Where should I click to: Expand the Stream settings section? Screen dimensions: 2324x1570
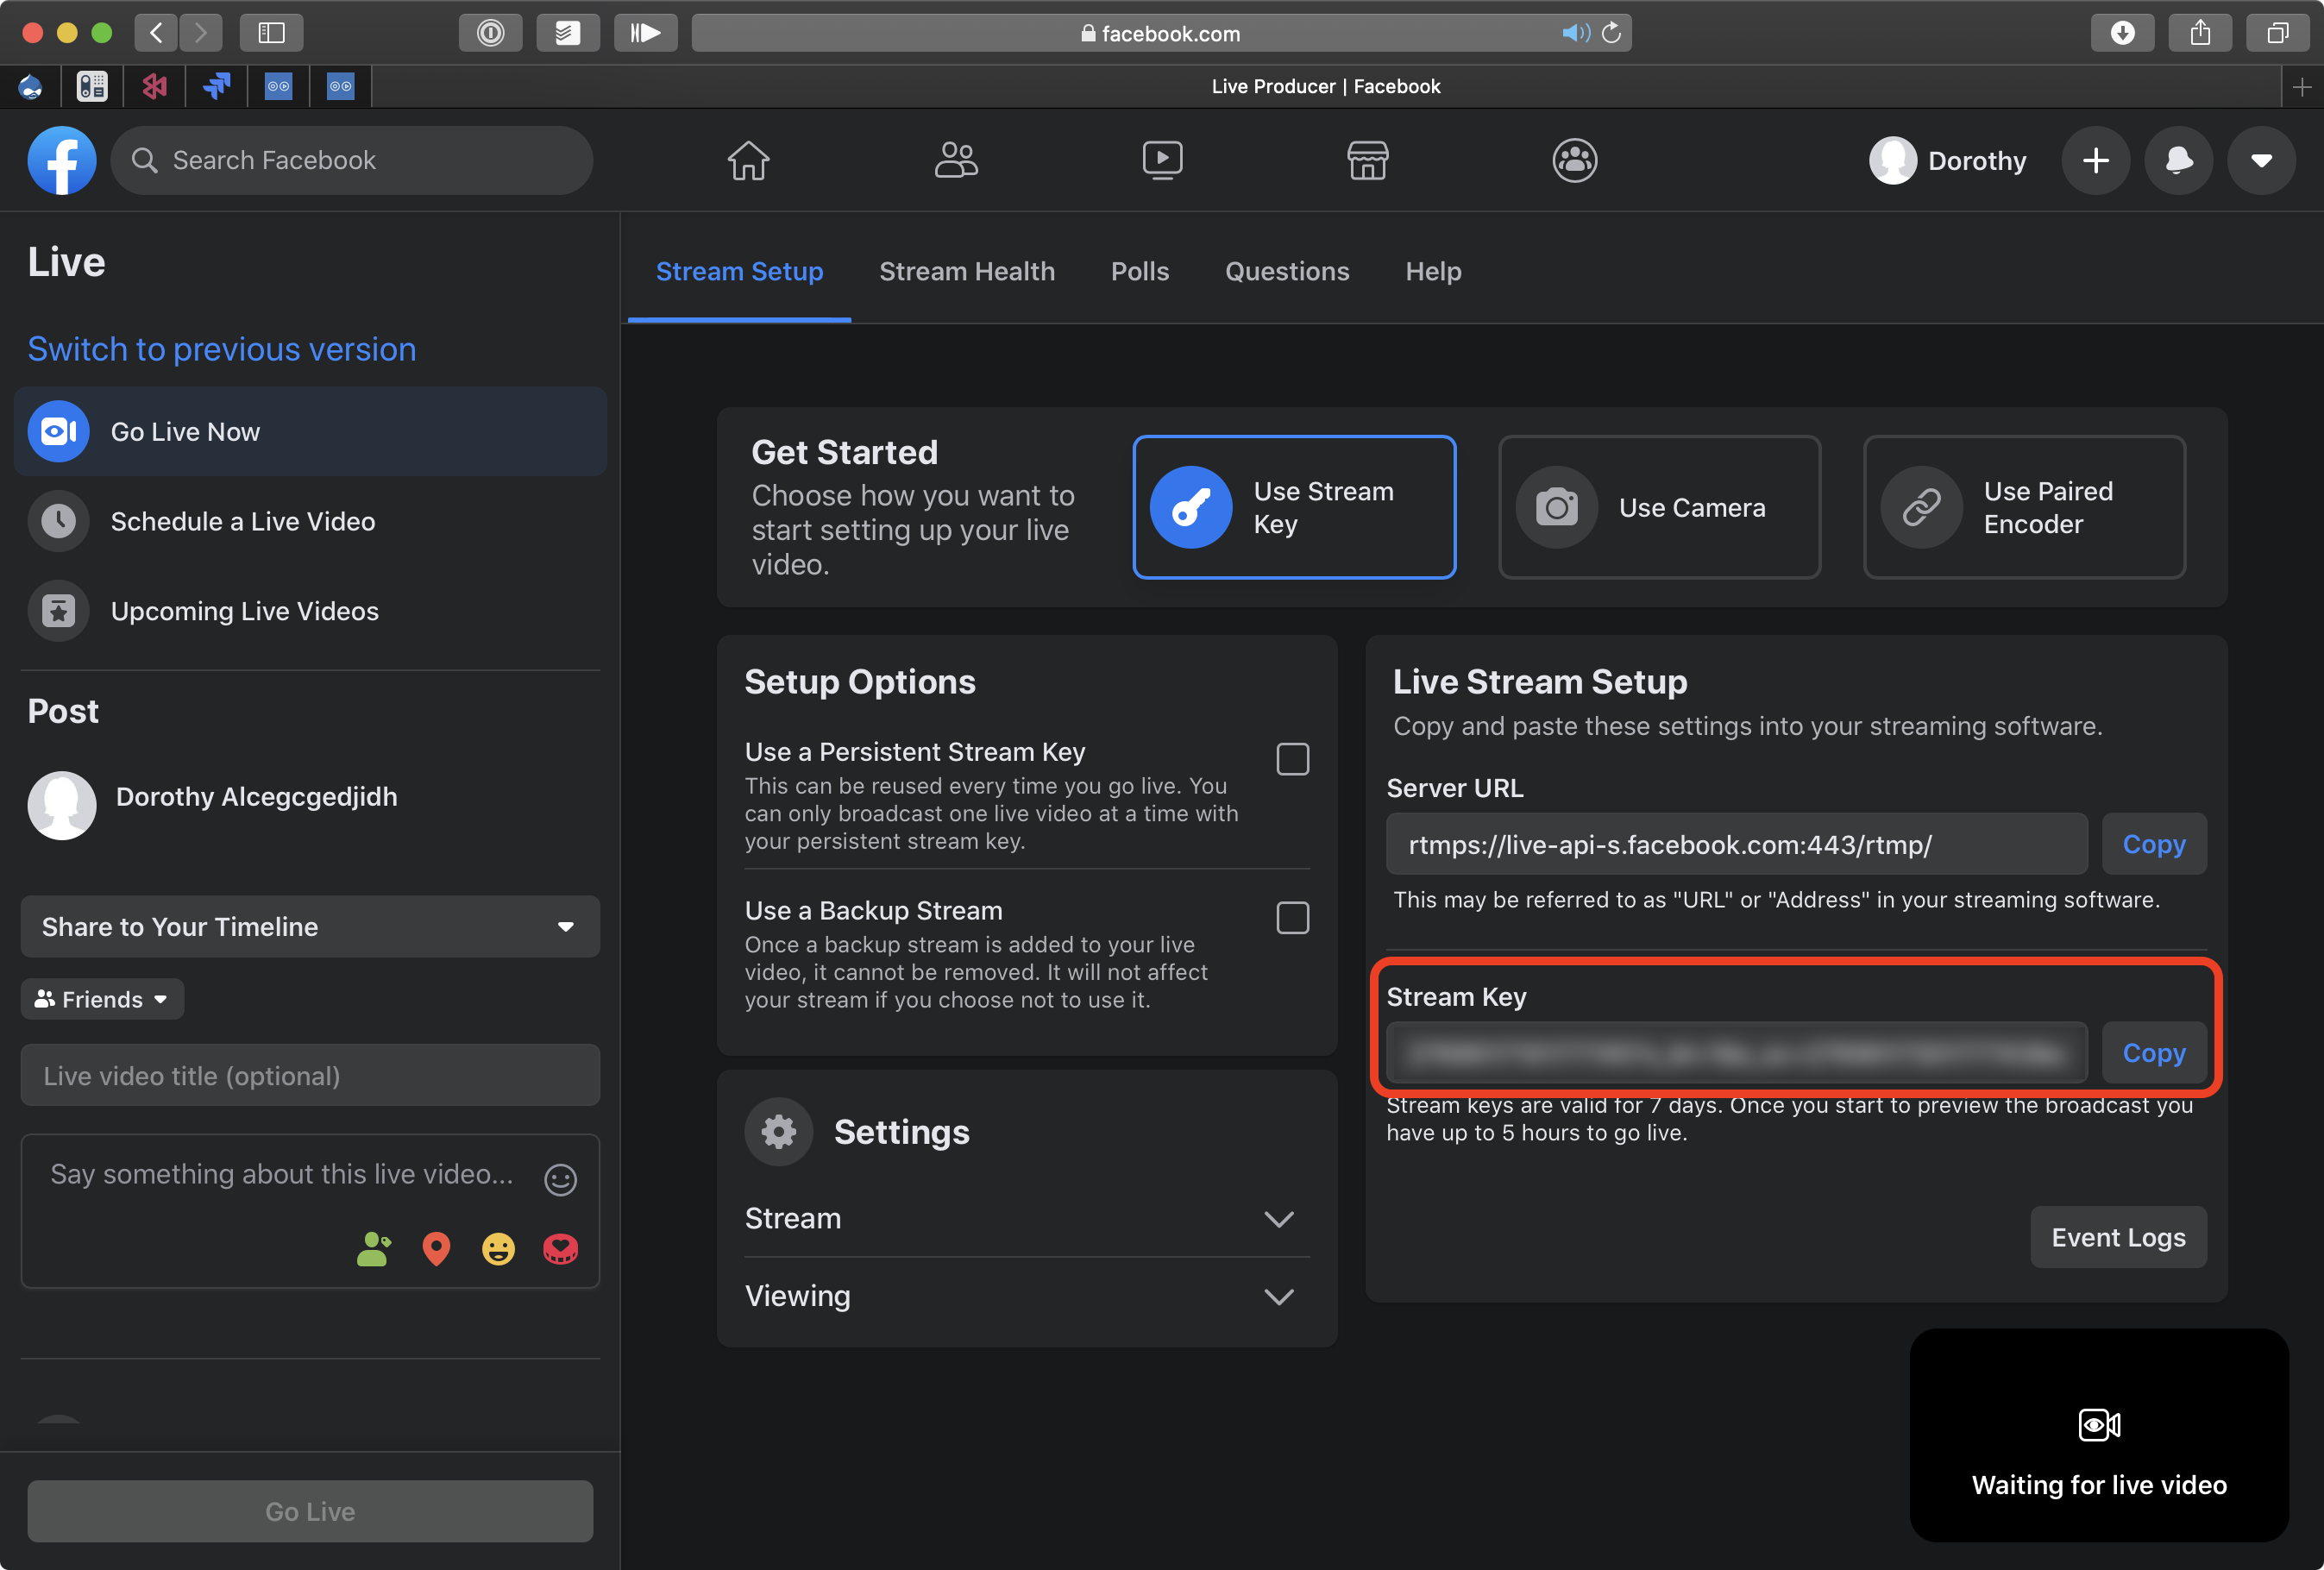[1021, 1218]
